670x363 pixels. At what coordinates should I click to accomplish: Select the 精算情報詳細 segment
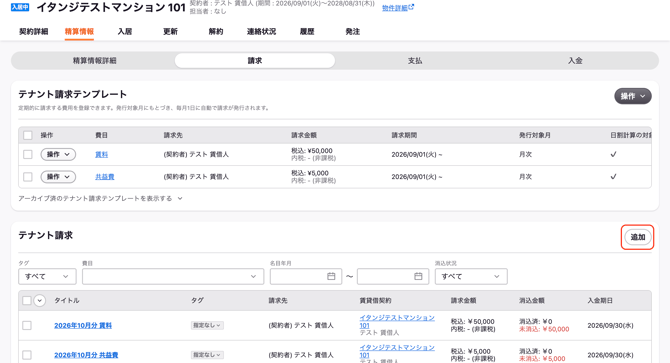[94, 61]
